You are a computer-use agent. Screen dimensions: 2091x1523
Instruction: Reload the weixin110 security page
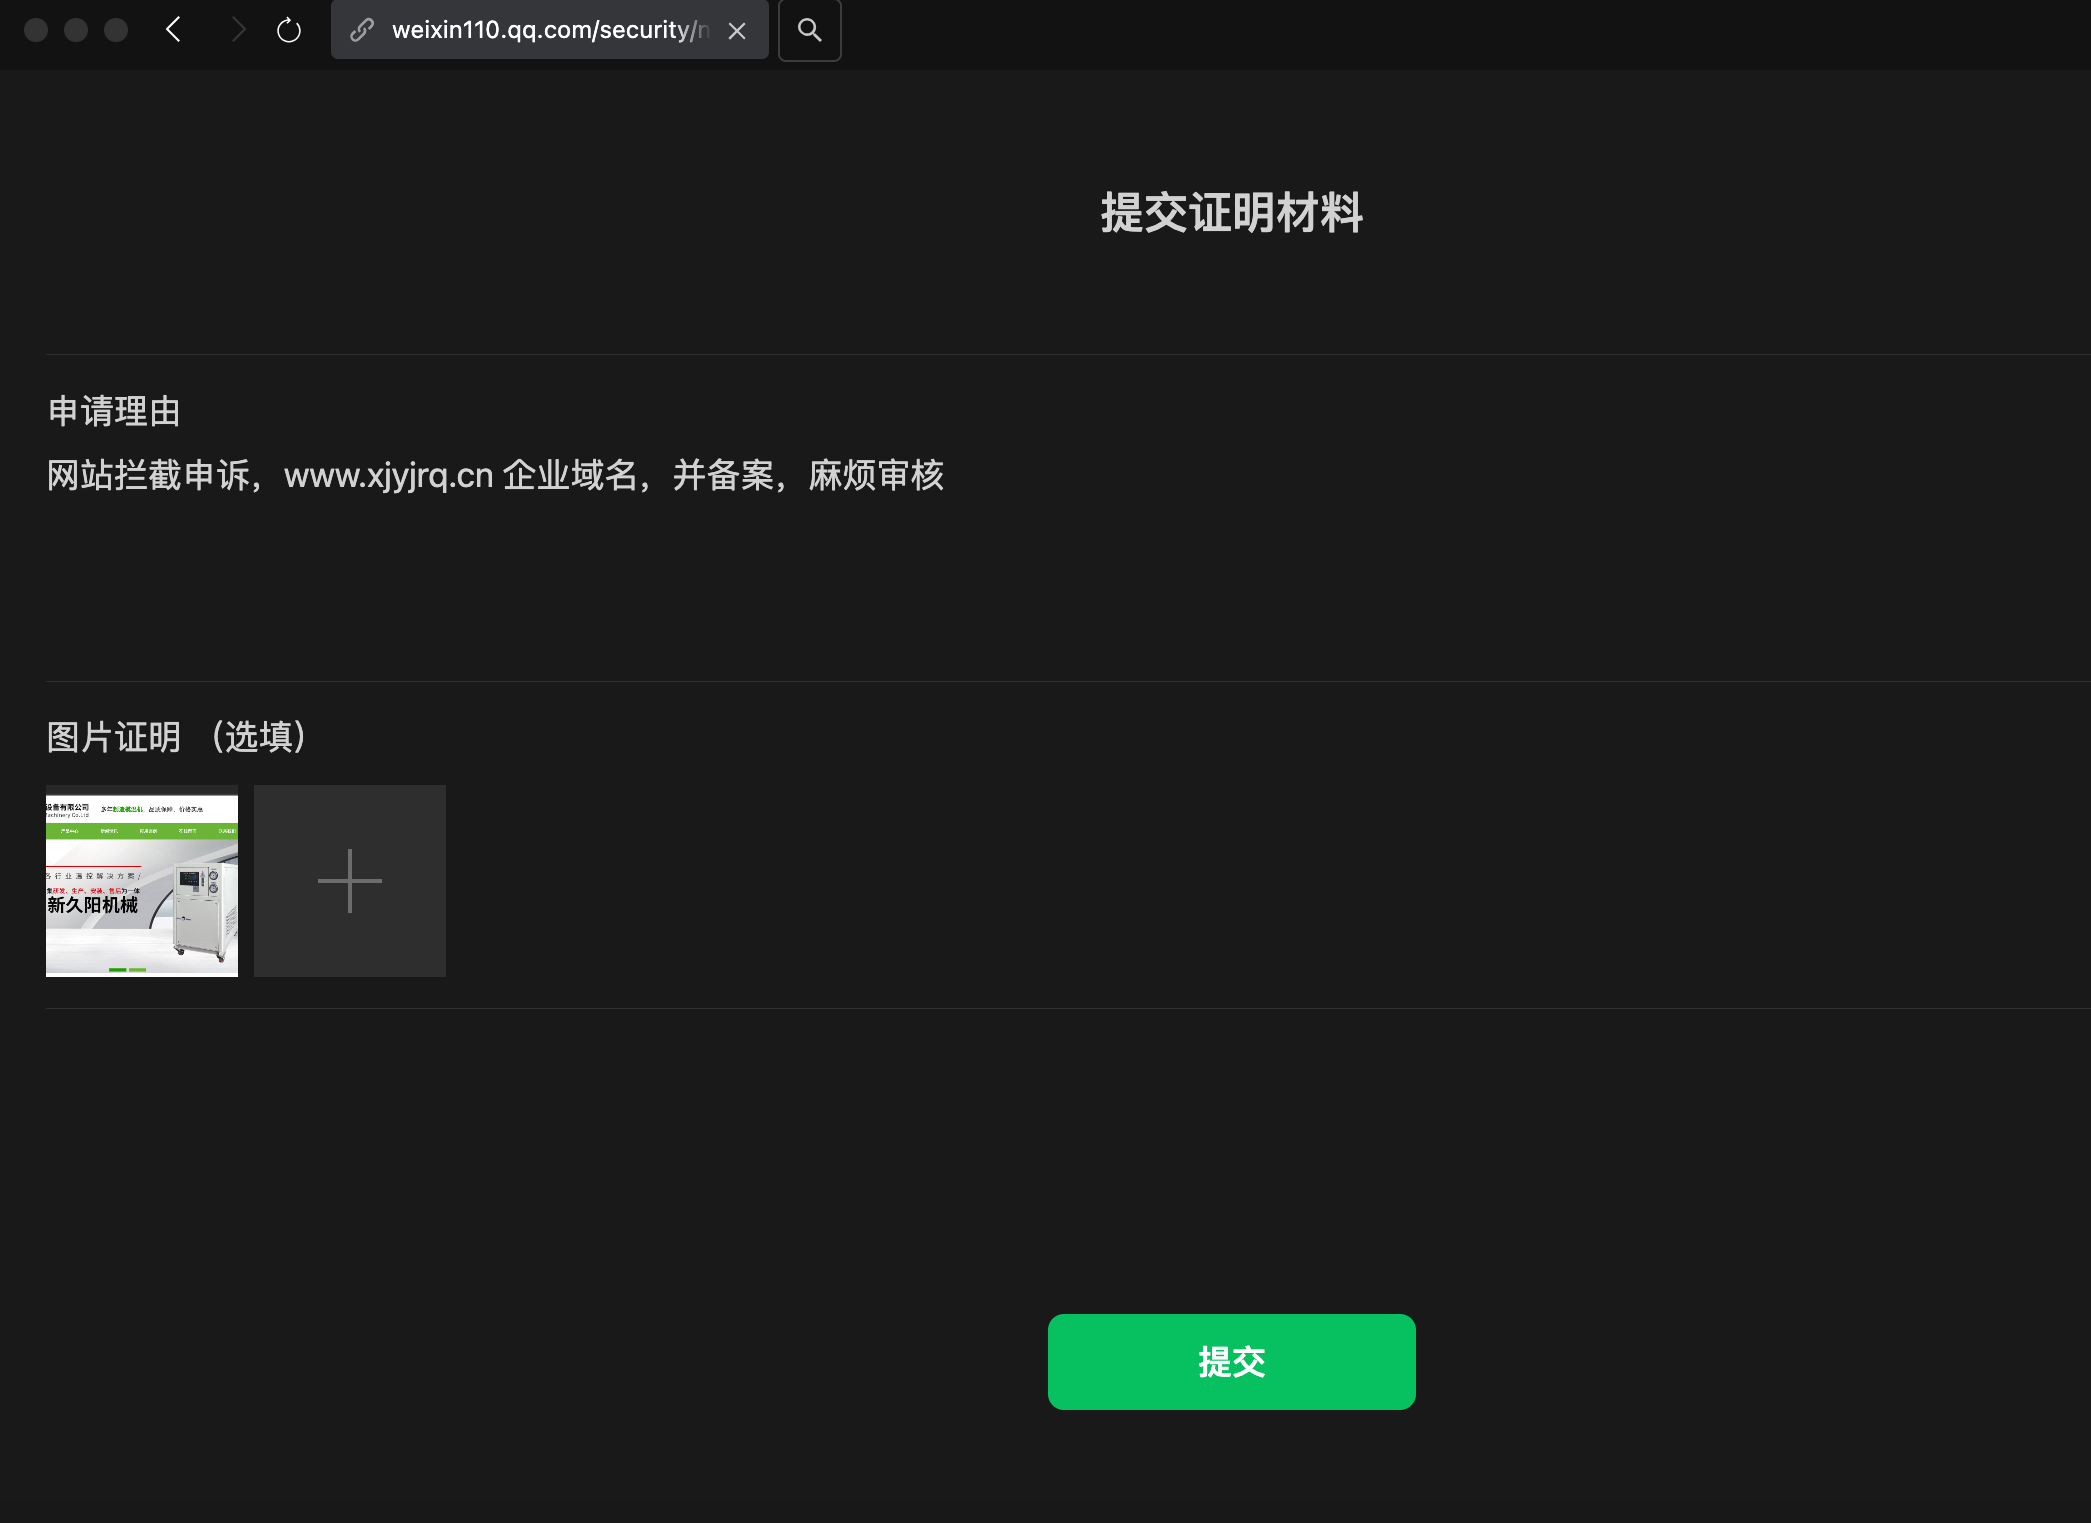pyautogui.click(x=289, y=30)
